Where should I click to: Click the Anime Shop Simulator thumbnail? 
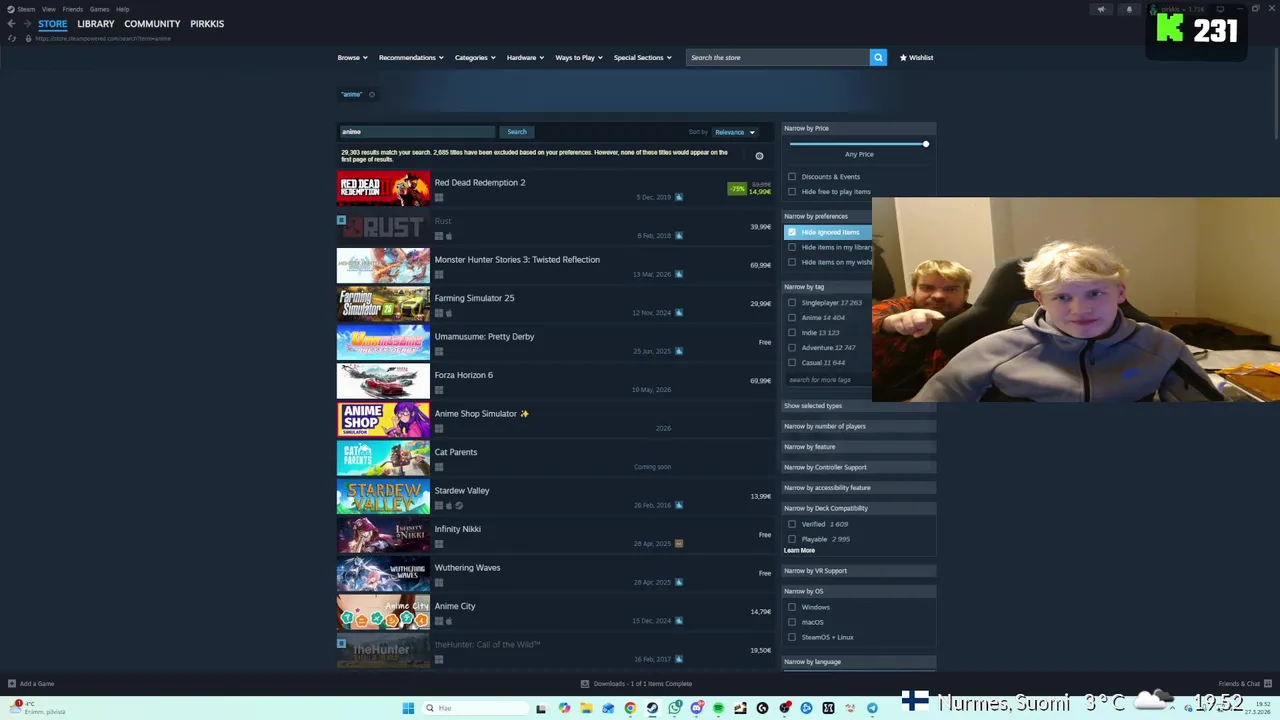coord(383,419)
